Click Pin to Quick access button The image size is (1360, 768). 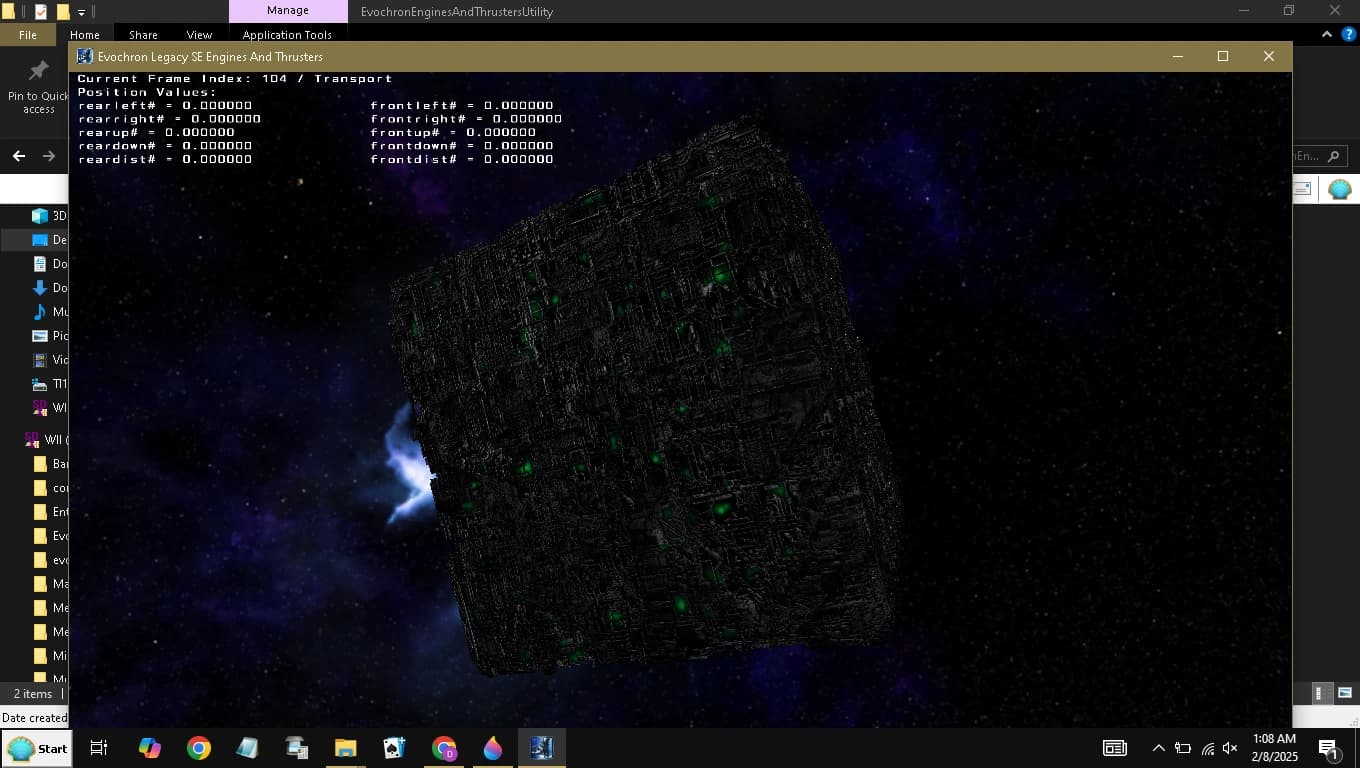38,87
